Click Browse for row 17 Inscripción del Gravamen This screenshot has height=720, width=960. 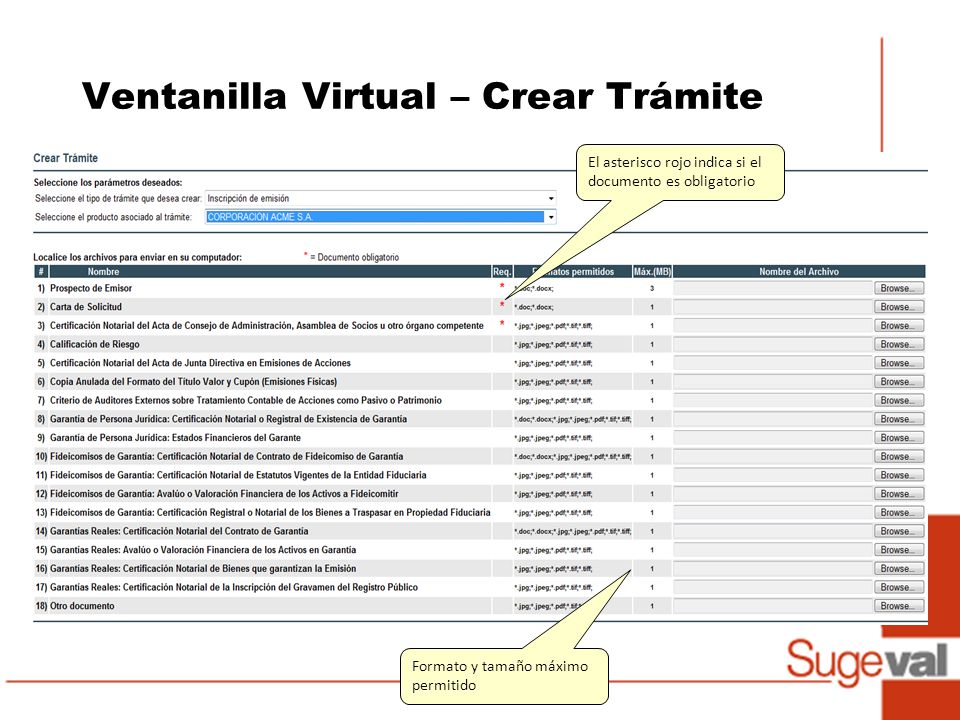coord(898,587)
